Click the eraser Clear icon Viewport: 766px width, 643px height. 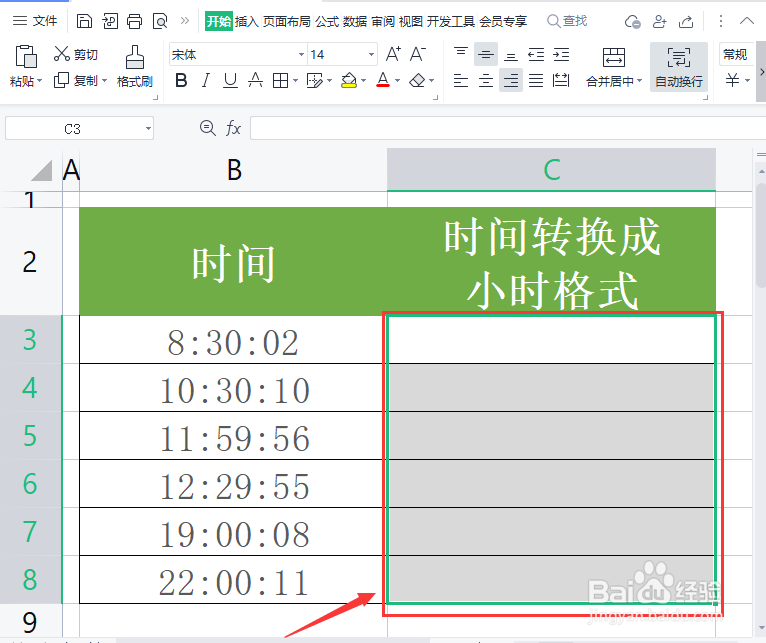[417, 80]
